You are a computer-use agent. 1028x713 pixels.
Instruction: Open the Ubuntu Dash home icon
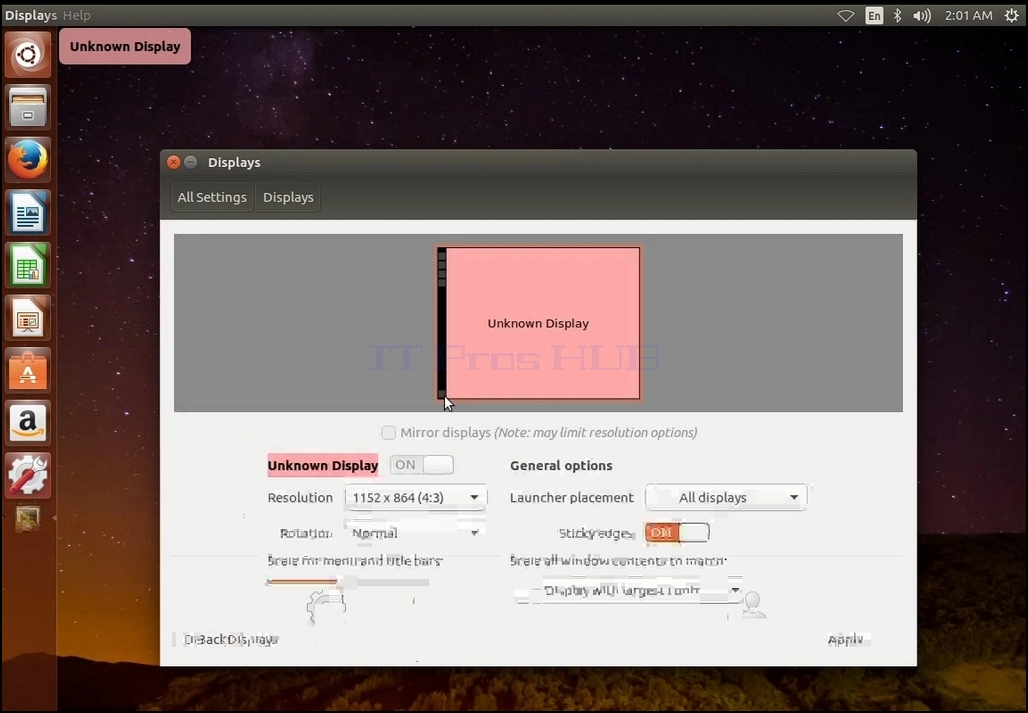click(28, 54)
